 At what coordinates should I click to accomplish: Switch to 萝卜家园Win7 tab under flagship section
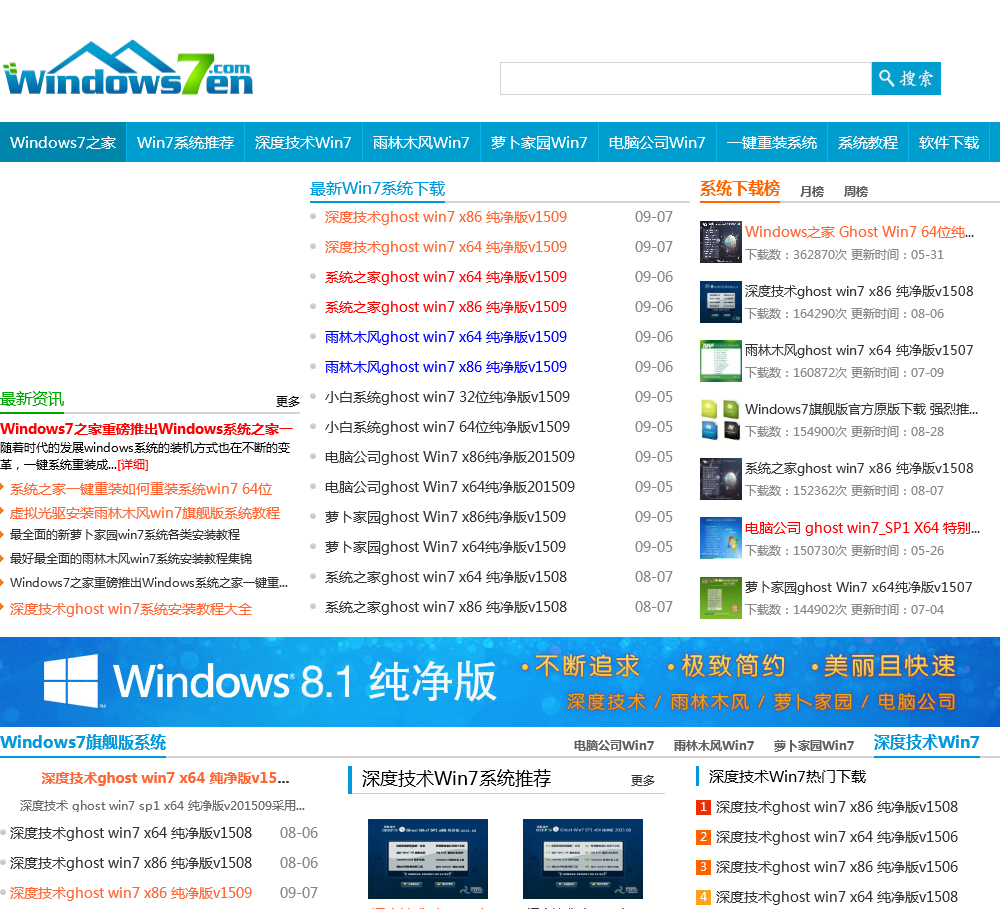(814, 745)
